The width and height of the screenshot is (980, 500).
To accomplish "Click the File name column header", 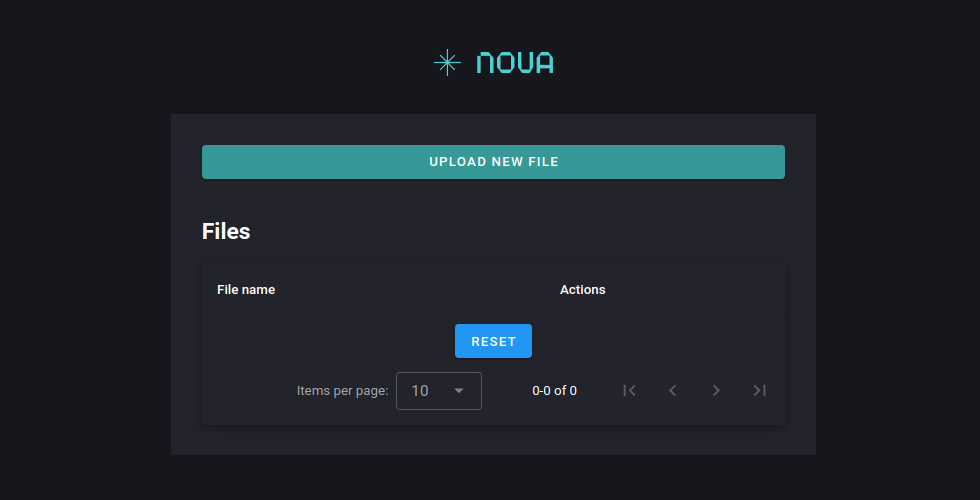I will 246,290.
